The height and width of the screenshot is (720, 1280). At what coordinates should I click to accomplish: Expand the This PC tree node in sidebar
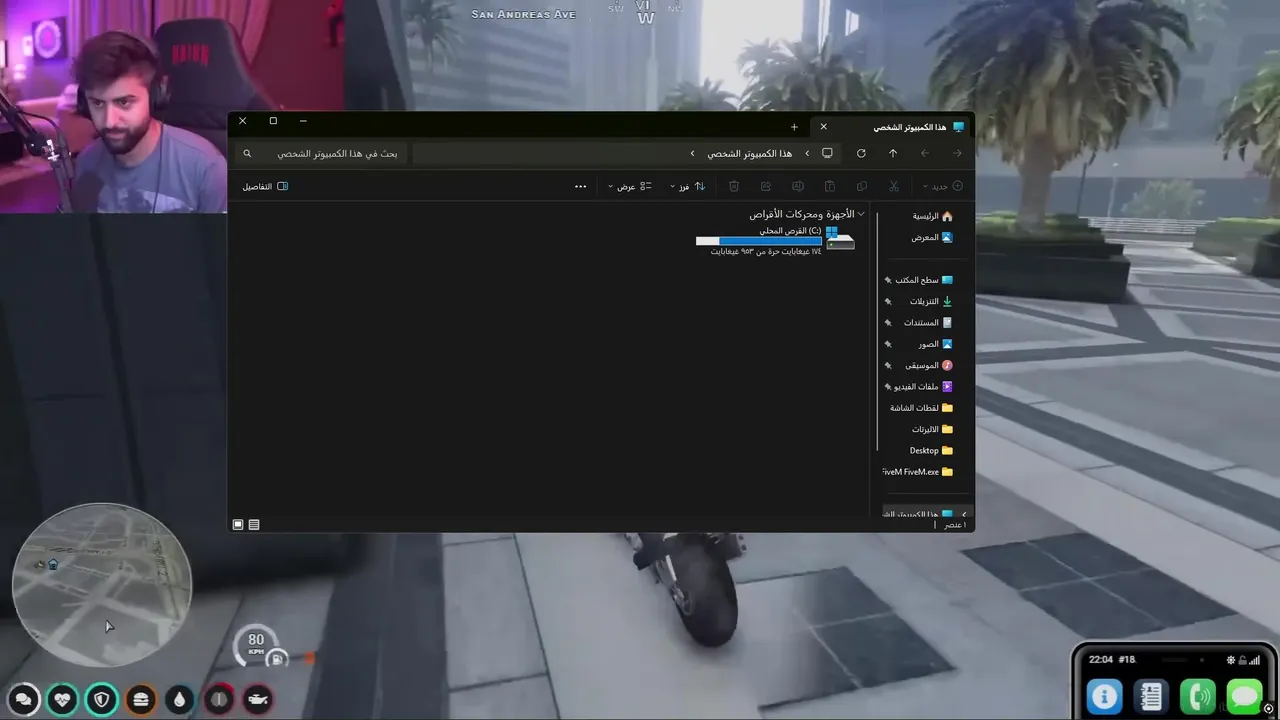964,514
